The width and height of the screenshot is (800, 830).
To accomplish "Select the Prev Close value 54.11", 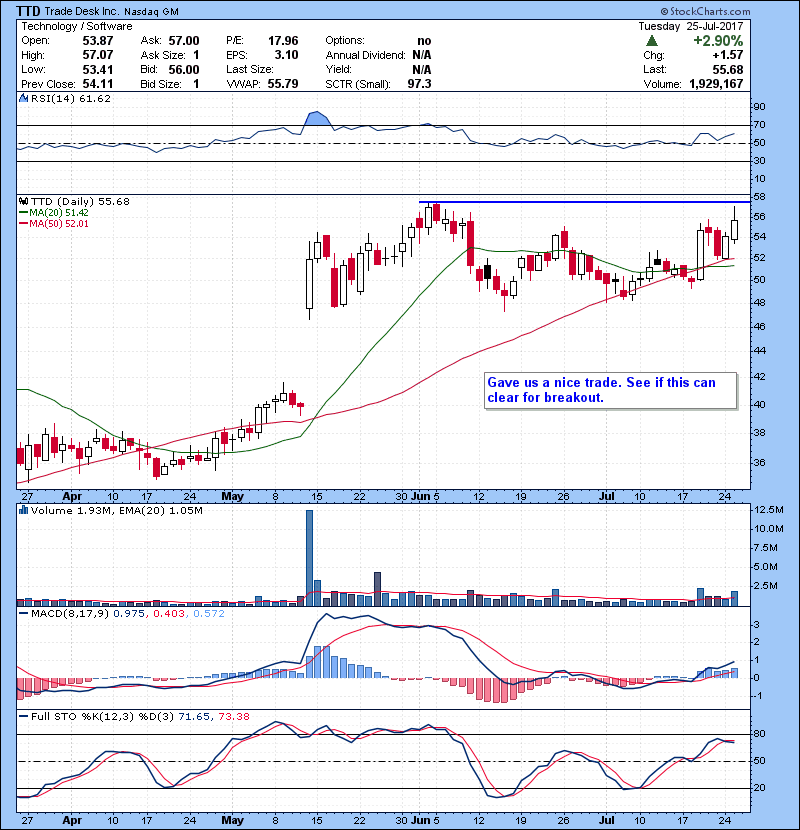I will pyautogui.click(x=98, y=84).
